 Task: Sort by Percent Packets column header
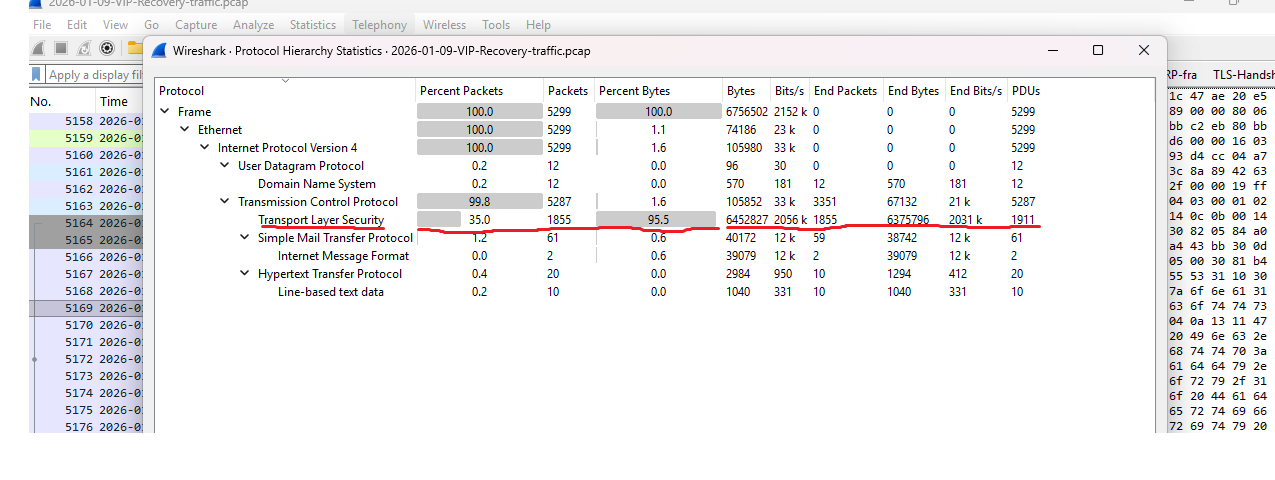point(479,91)
